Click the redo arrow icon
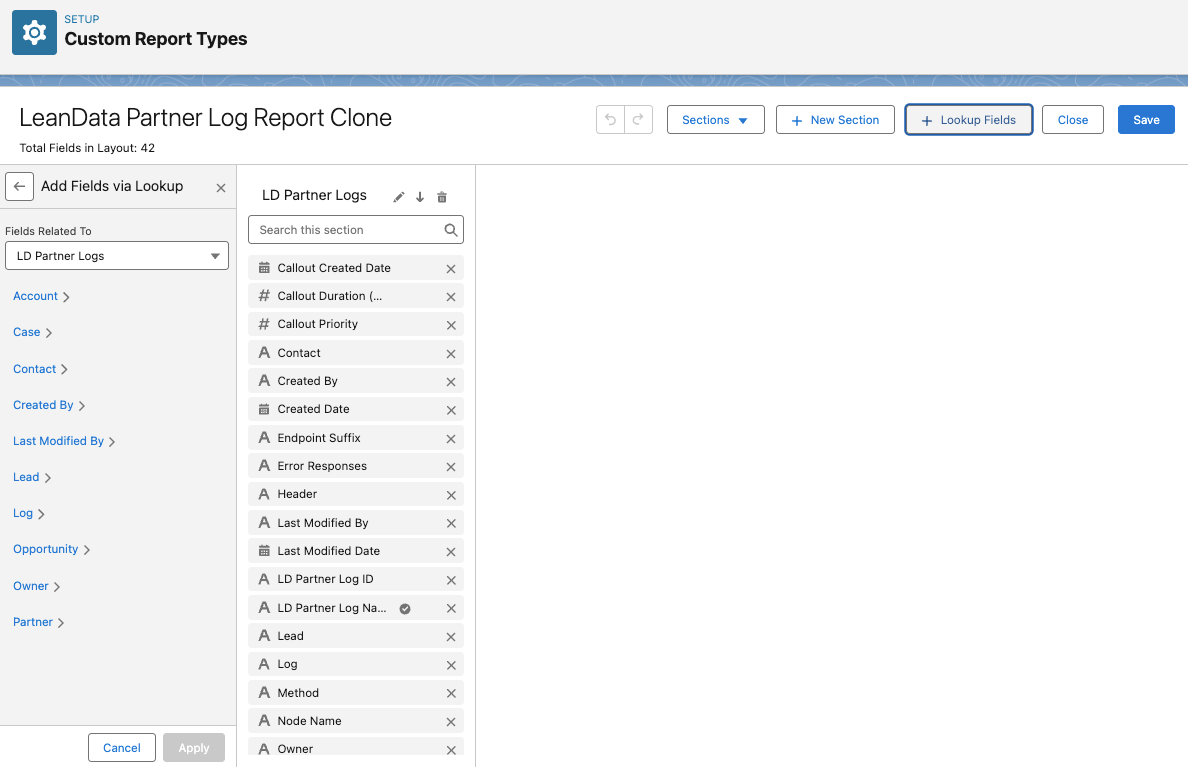The image size is (1188, 767). 639,120
